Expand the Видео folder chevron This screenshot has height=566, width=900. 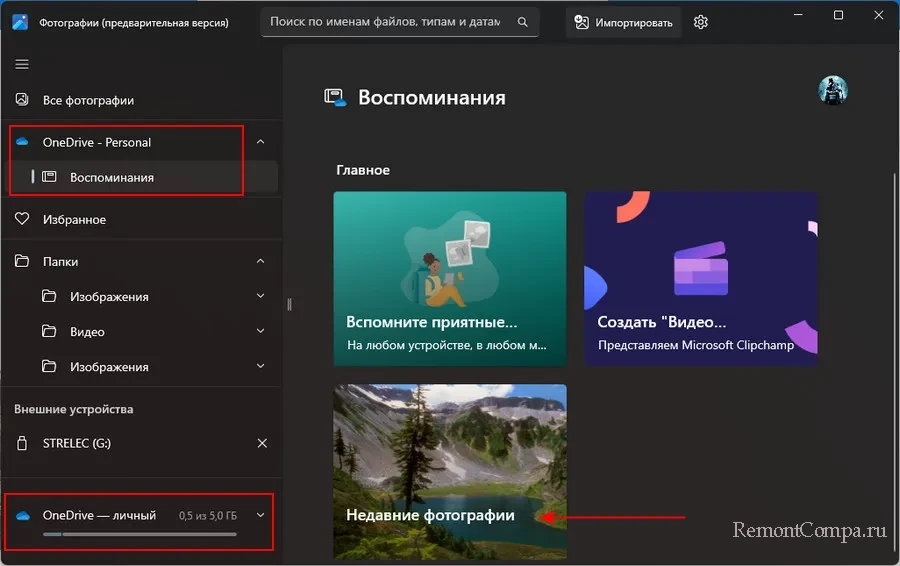tap(261, 331)
